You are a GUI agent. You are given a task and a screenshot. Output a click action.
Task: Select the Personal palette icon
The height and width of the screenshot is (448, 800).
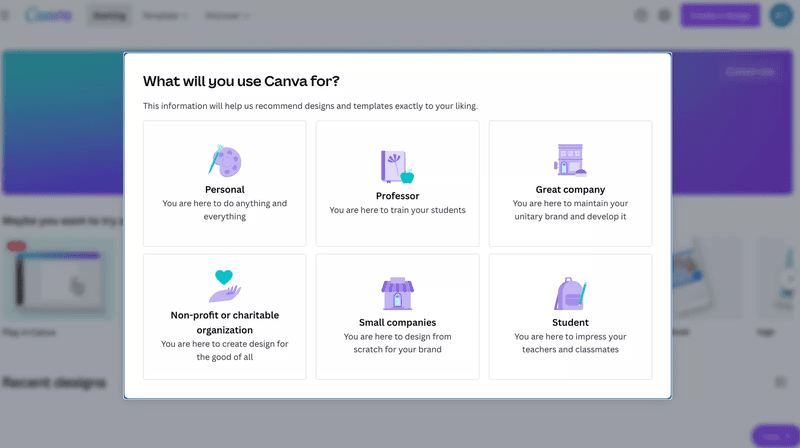coord(225,160)
